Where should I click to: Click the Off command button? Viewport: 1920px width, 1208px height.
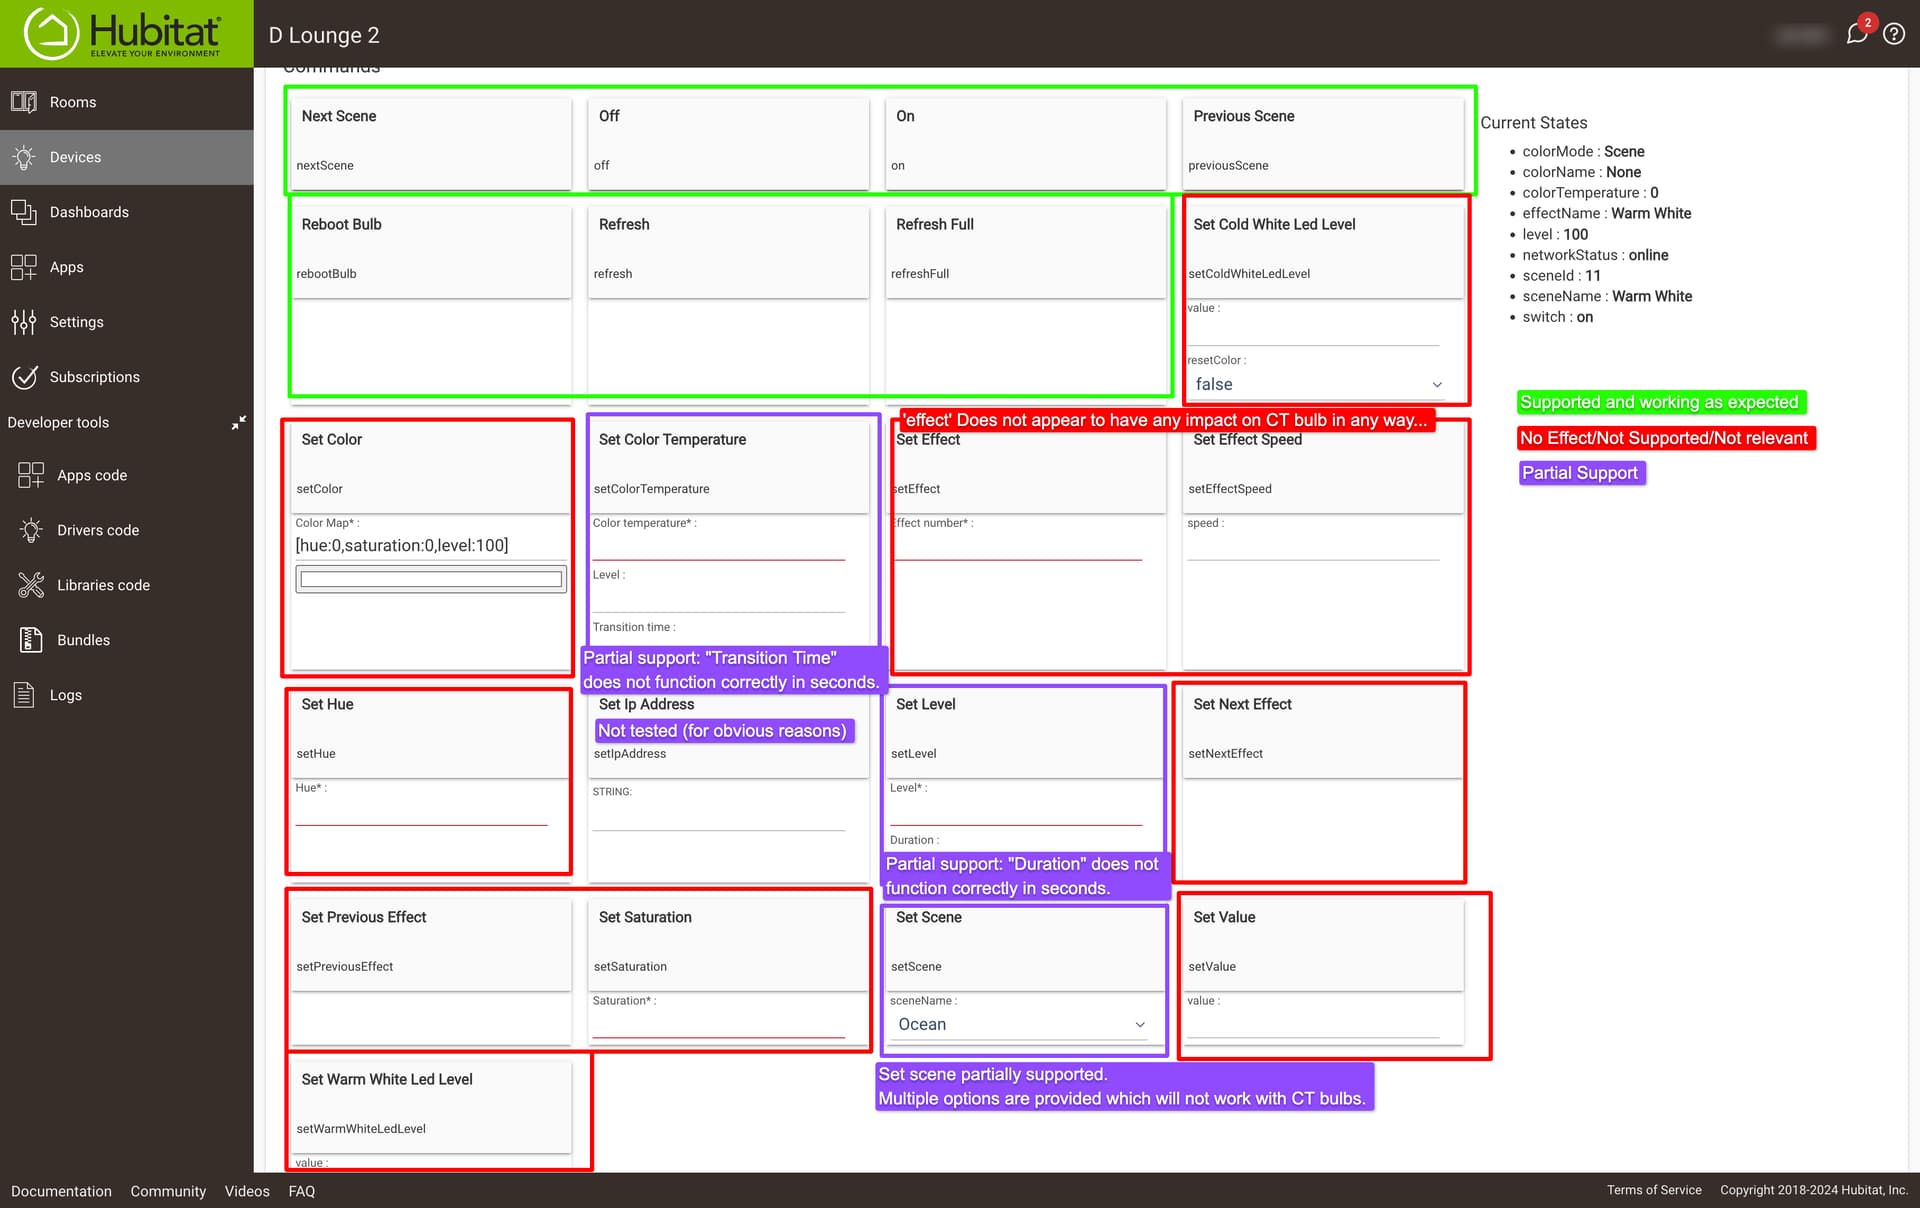point(728,142)
